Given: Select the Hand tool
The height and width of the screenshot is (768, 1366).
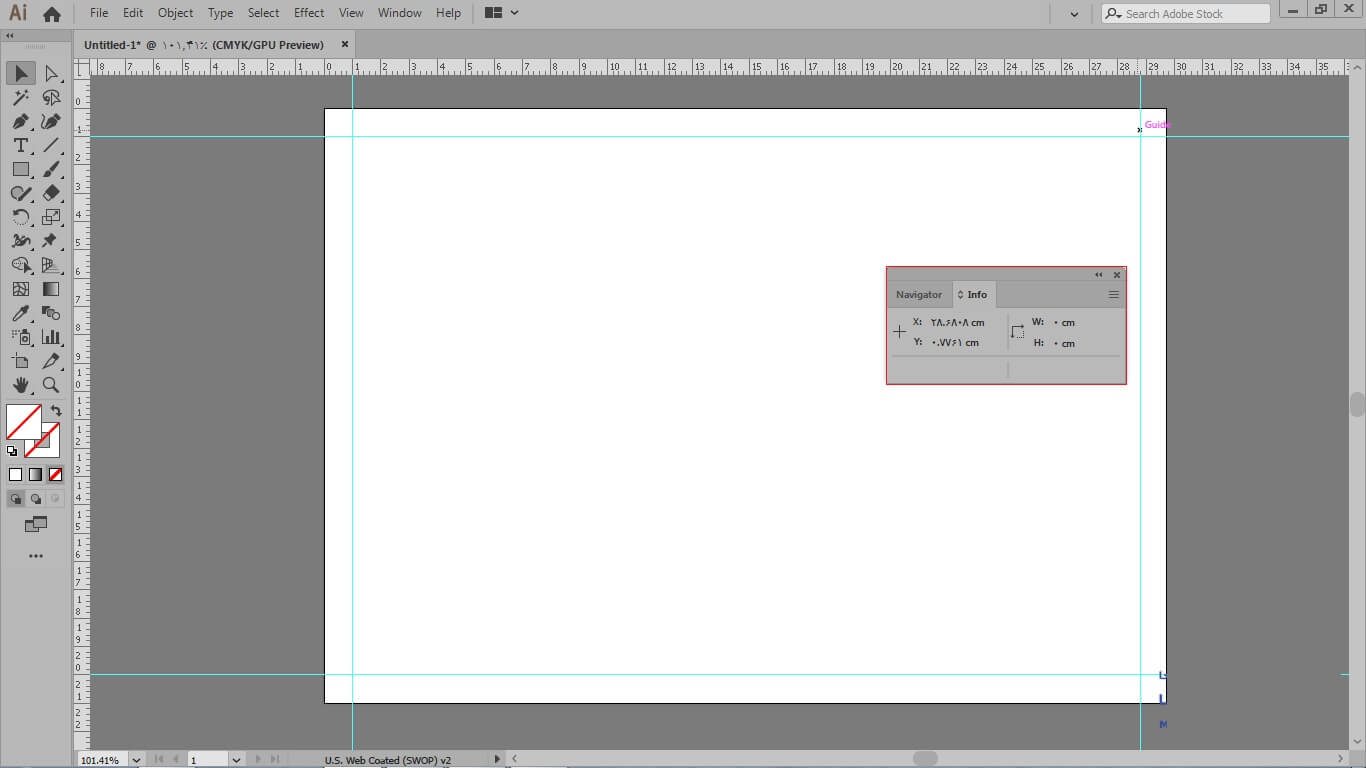Looking at the screenshot, I should [x=20, y=385].
